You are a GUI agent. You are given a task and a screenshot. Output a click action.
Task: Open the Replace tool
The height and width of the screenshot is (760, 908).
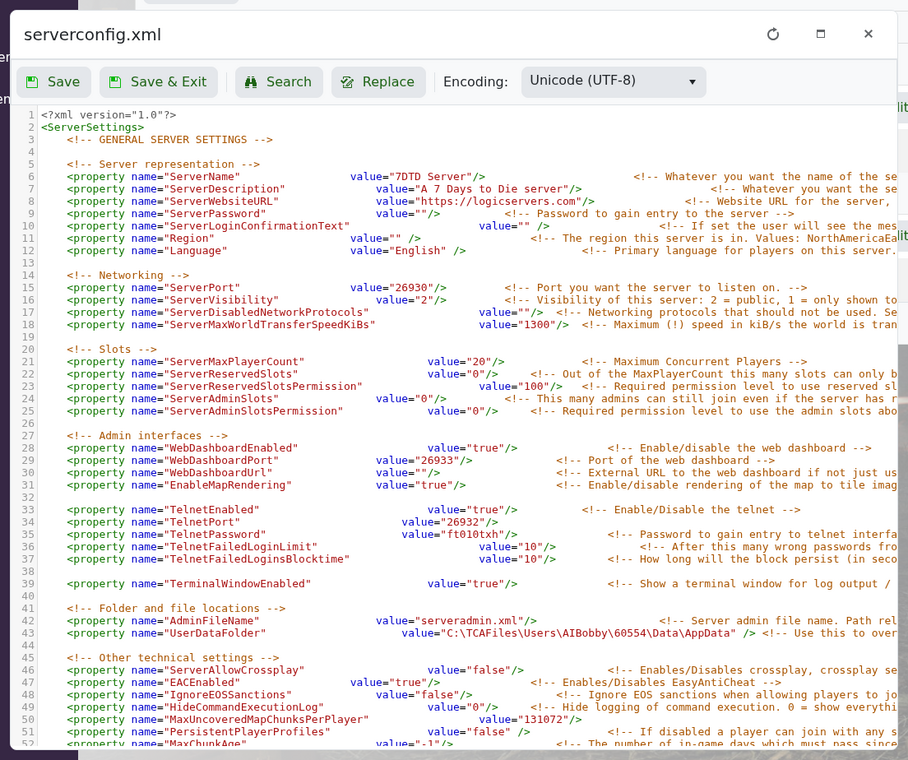378,82
